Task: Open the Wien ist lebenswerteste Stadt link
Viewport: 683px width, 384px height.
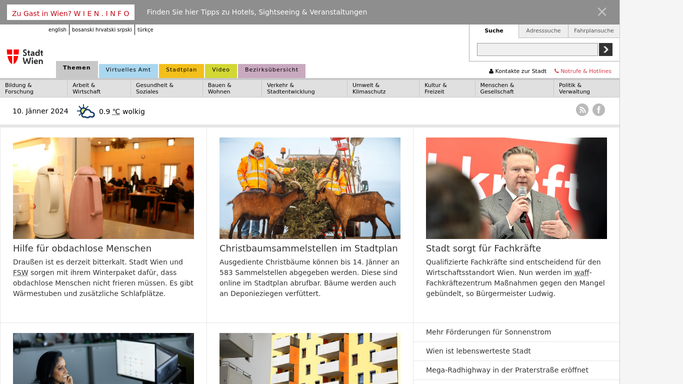Action: point(478,351)
